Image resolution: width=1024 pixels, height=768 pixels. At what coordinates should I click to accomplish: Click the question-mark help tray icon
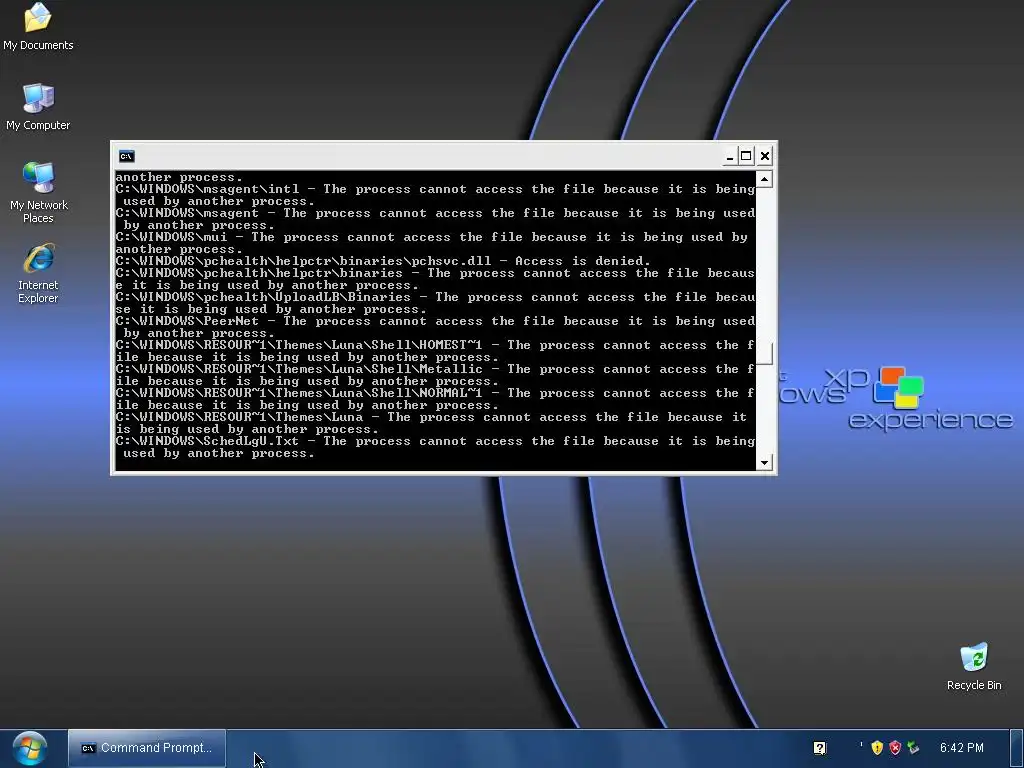pyautogui.click(x=820, y=748)
